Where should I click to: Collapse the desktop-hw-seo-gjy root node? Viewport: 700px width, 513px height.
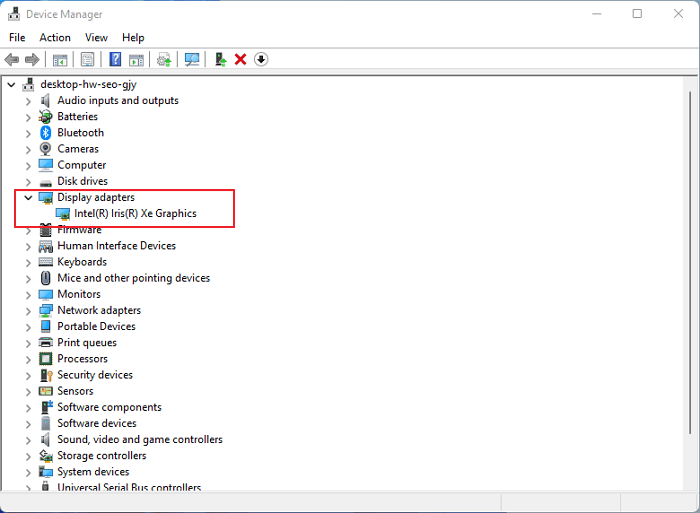(x=11, y=85)
